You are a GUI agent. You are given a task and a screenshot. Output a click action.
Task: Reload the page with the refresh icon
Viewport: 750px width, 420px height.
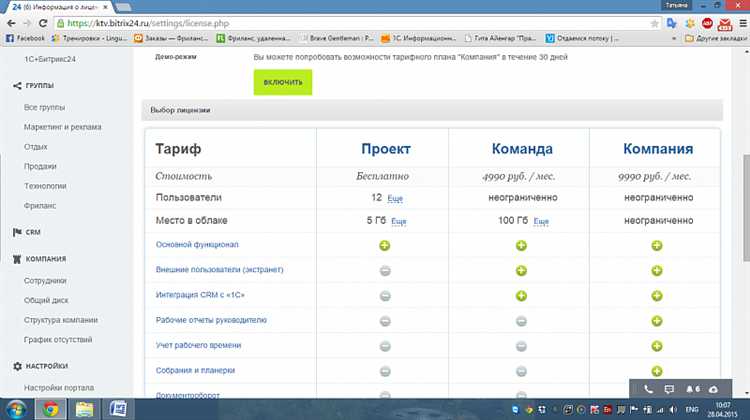[43, 23]
